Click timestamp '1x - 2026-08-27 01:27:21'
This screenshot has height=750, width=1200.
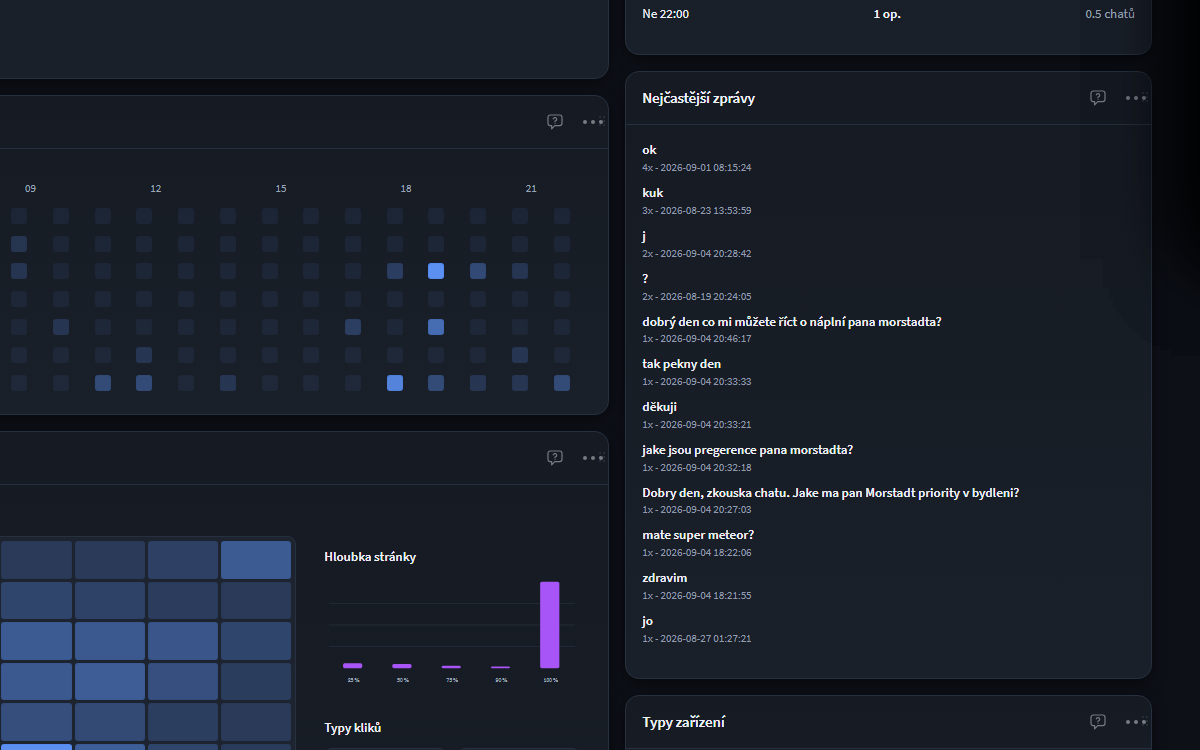[697, 638]
